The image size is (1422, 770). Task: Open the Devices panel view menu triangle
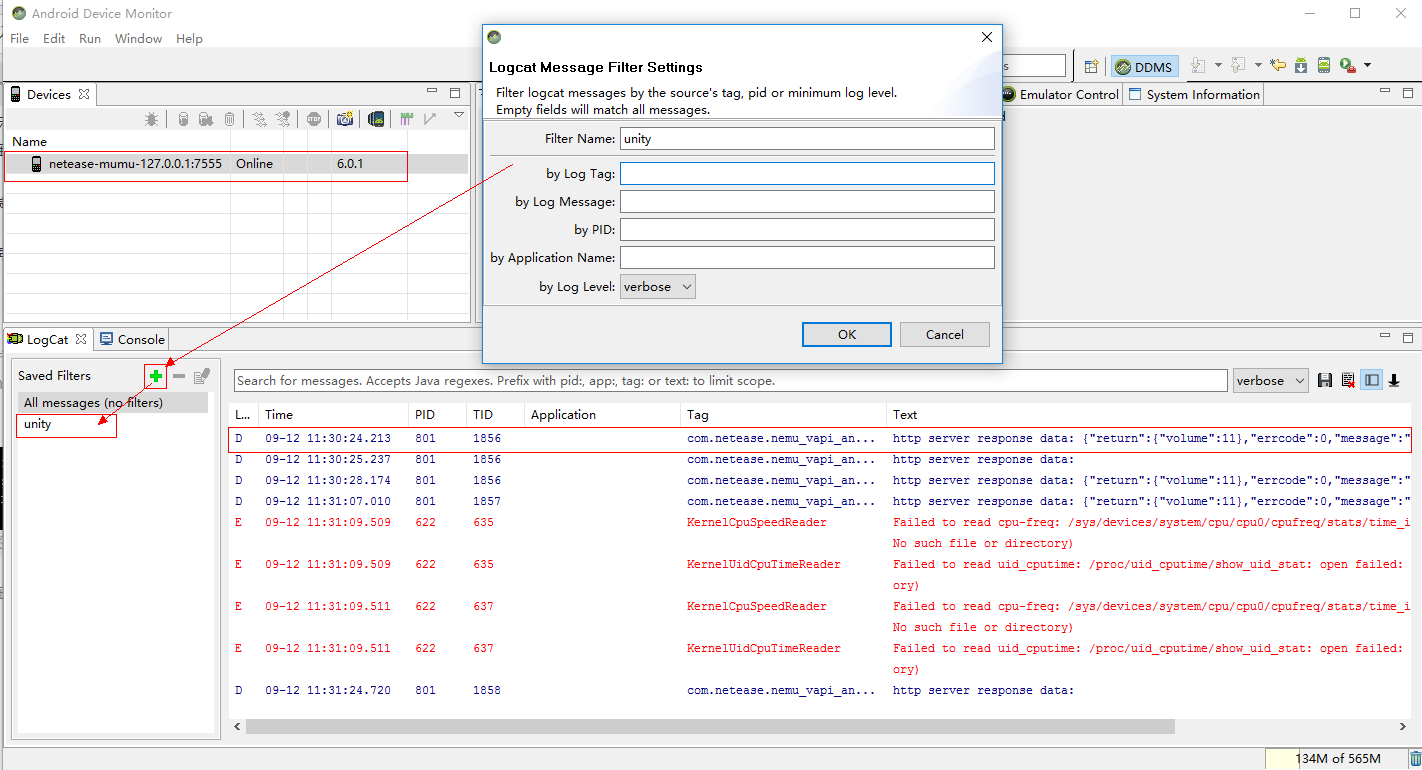tap(459, 116)
